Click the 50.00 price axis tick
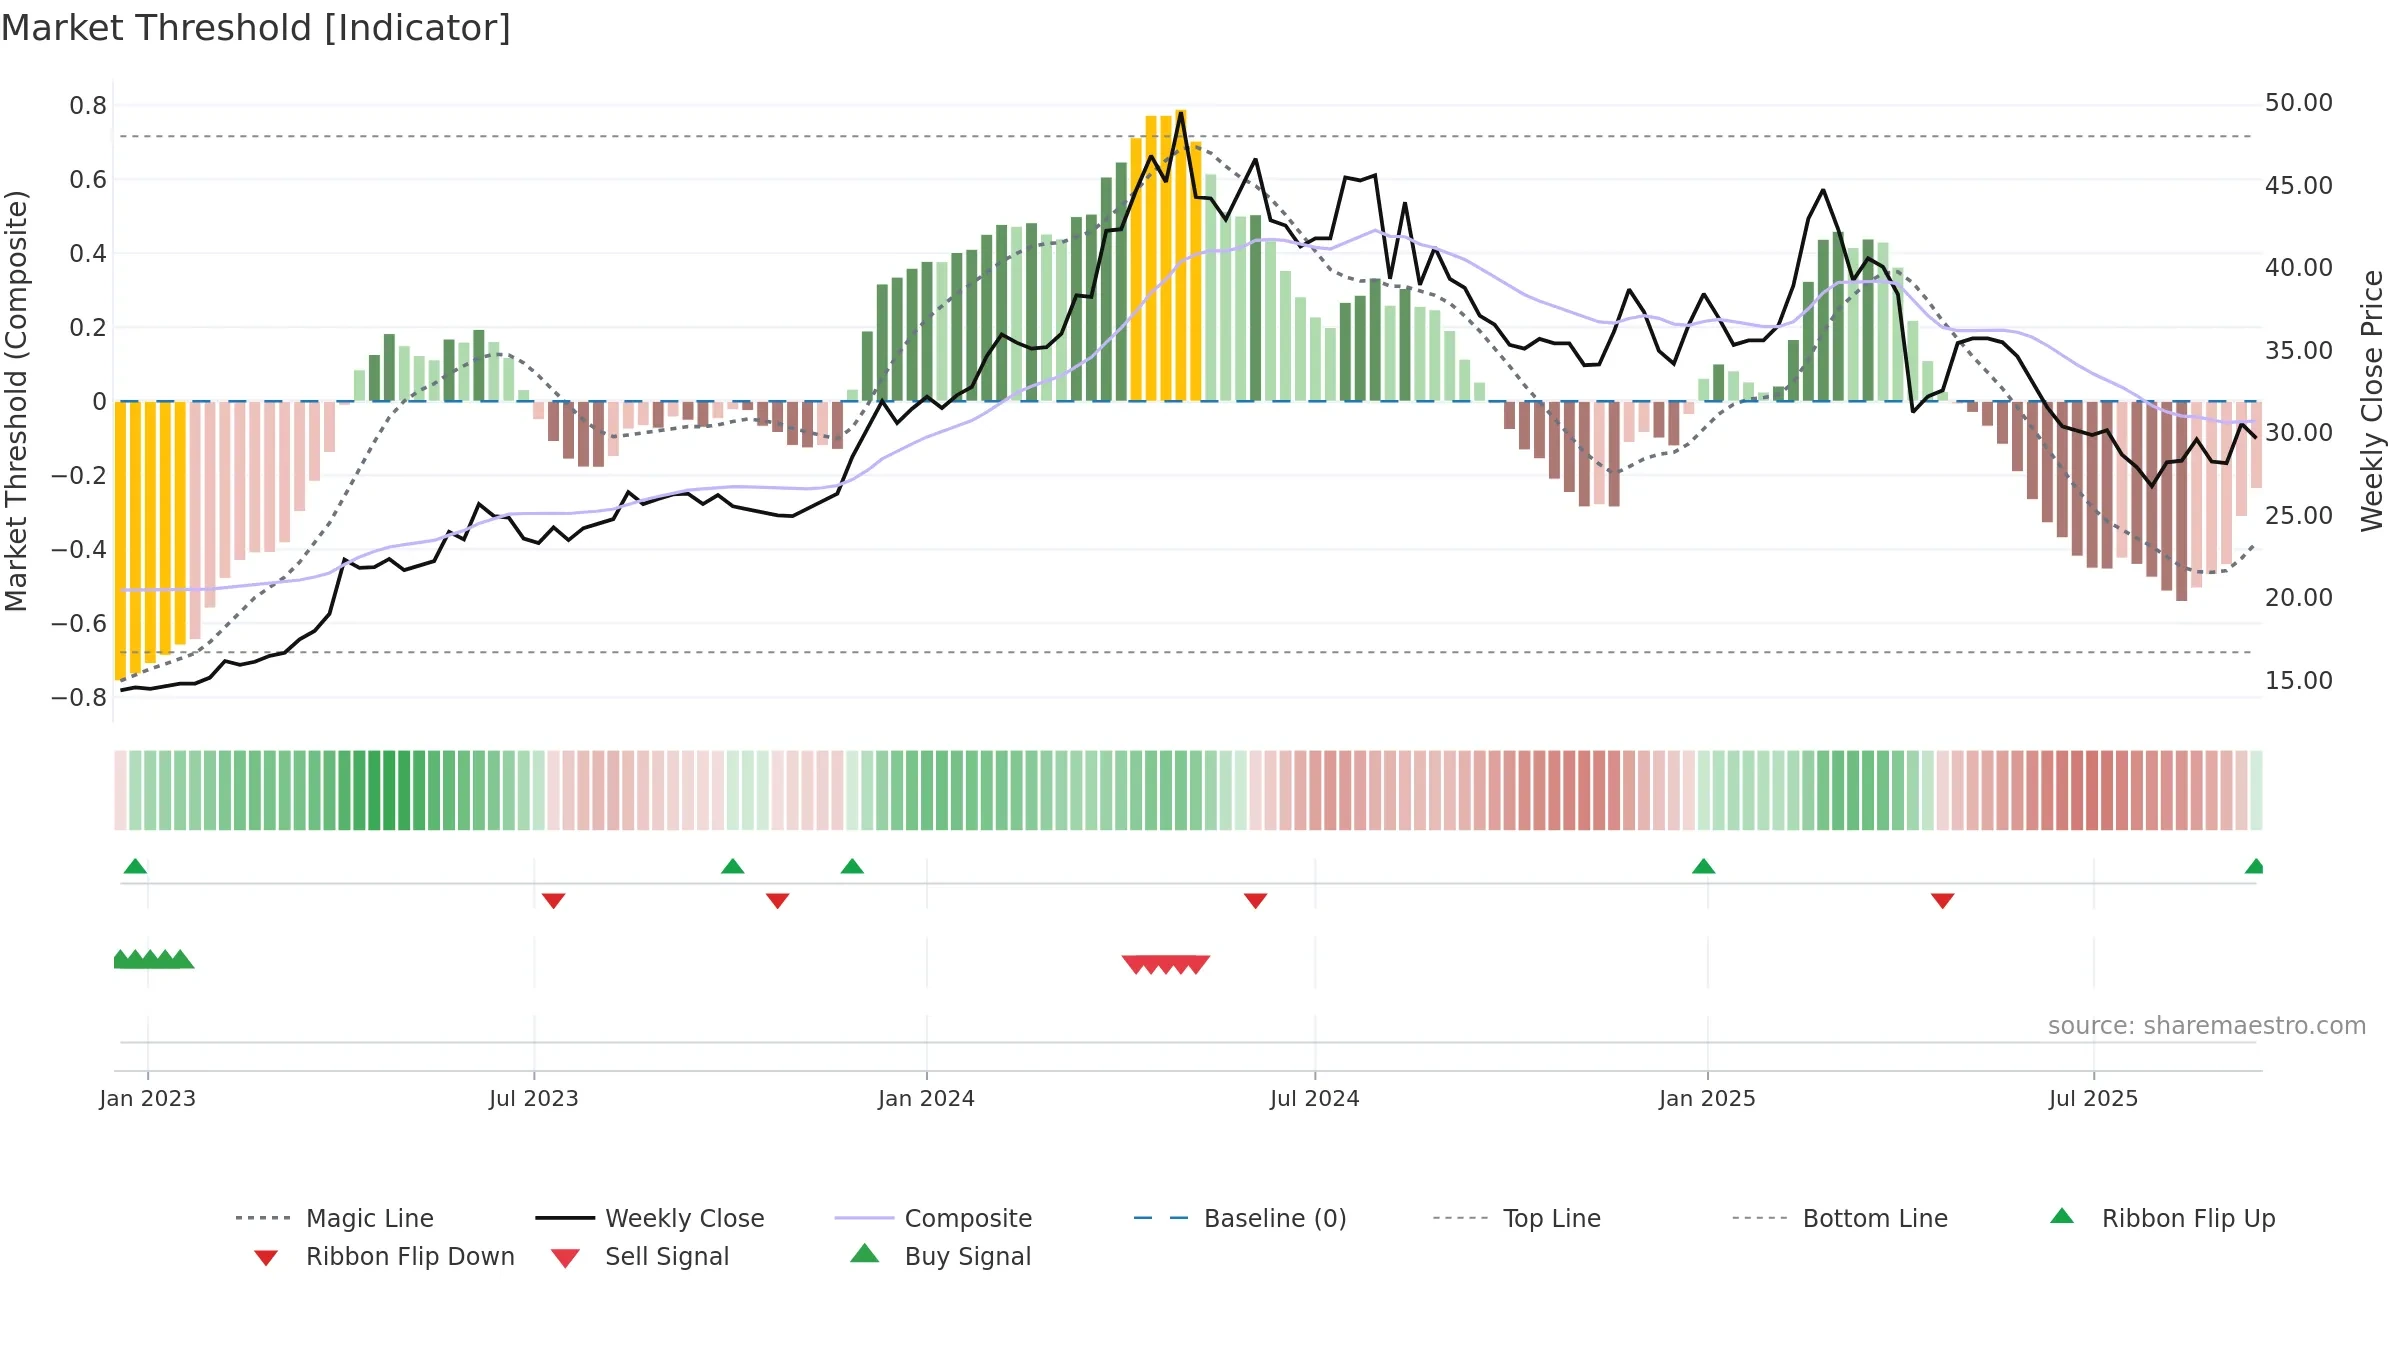Image resolution: width=2400 pixels, height=1350 pixels. 2298,103
